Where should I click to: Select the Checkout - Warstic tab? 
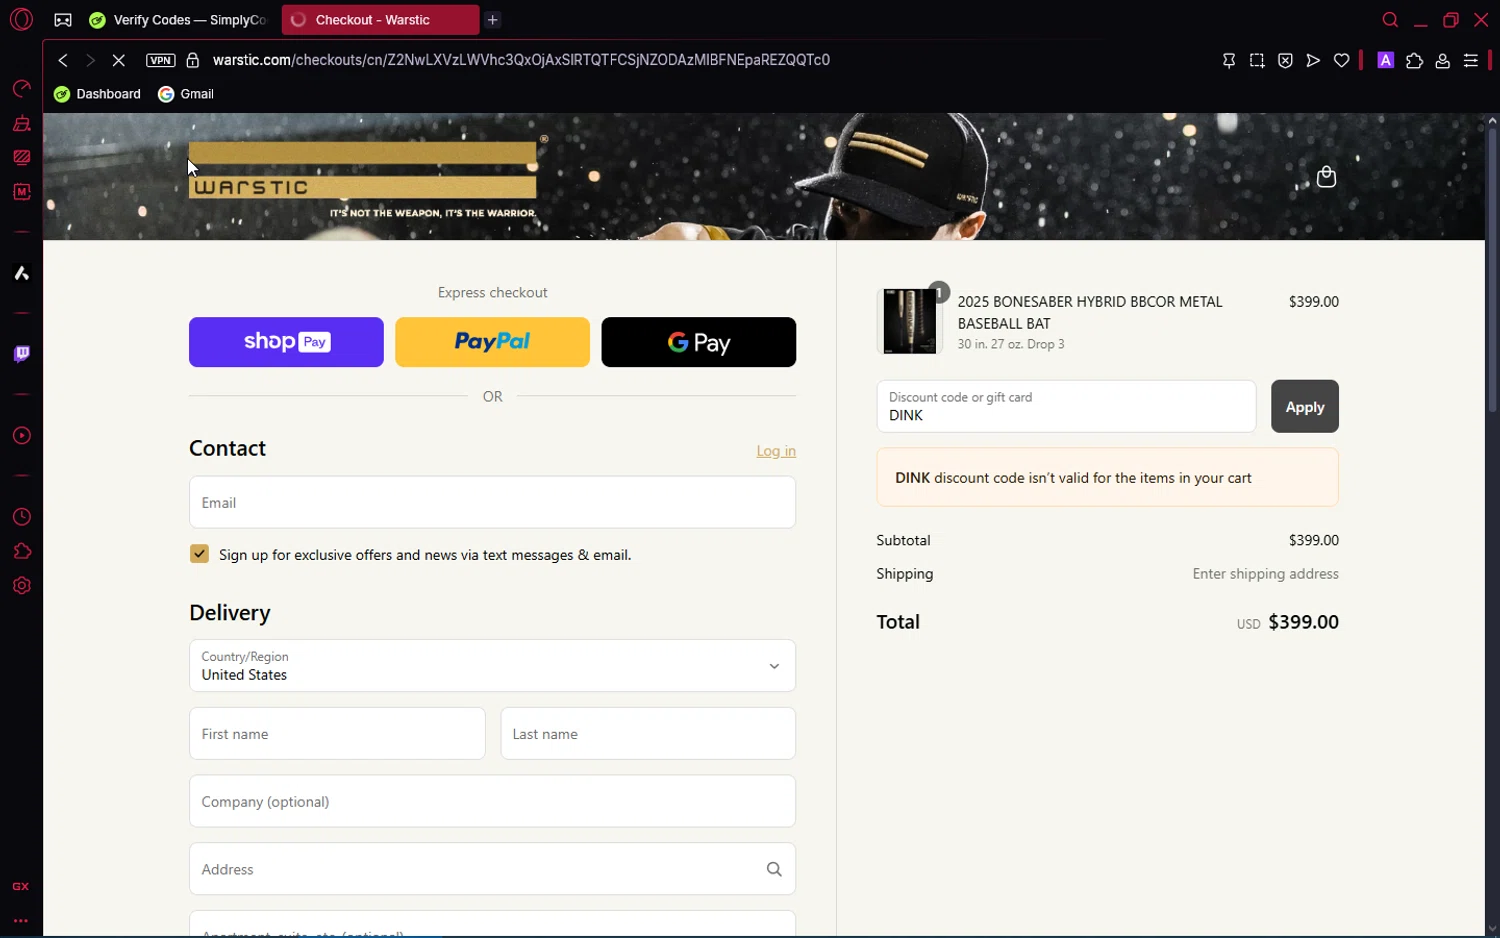click(x=380, y=20)
